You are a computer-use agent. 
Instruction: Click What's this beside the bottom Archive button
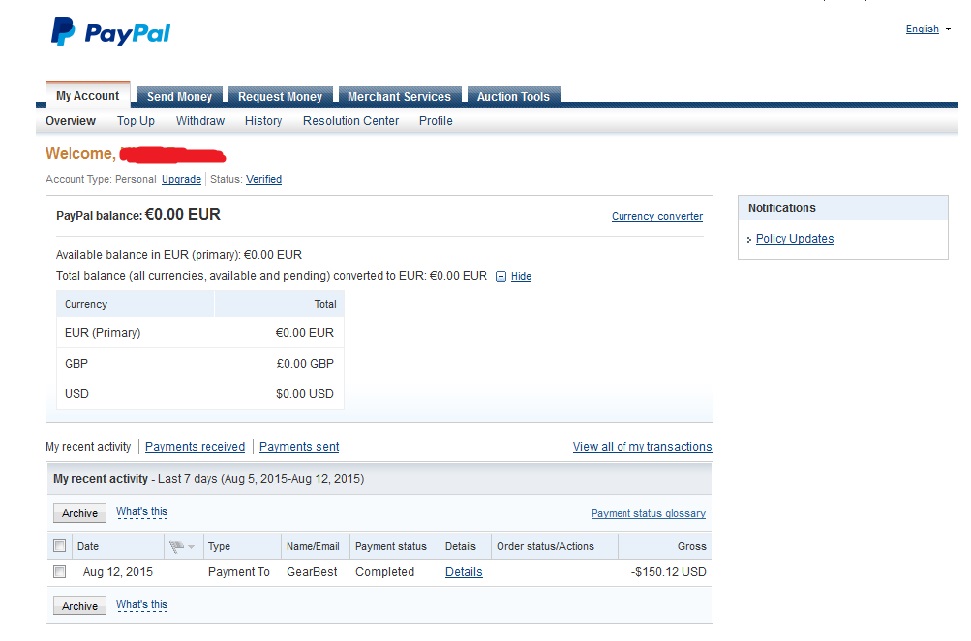141,604
